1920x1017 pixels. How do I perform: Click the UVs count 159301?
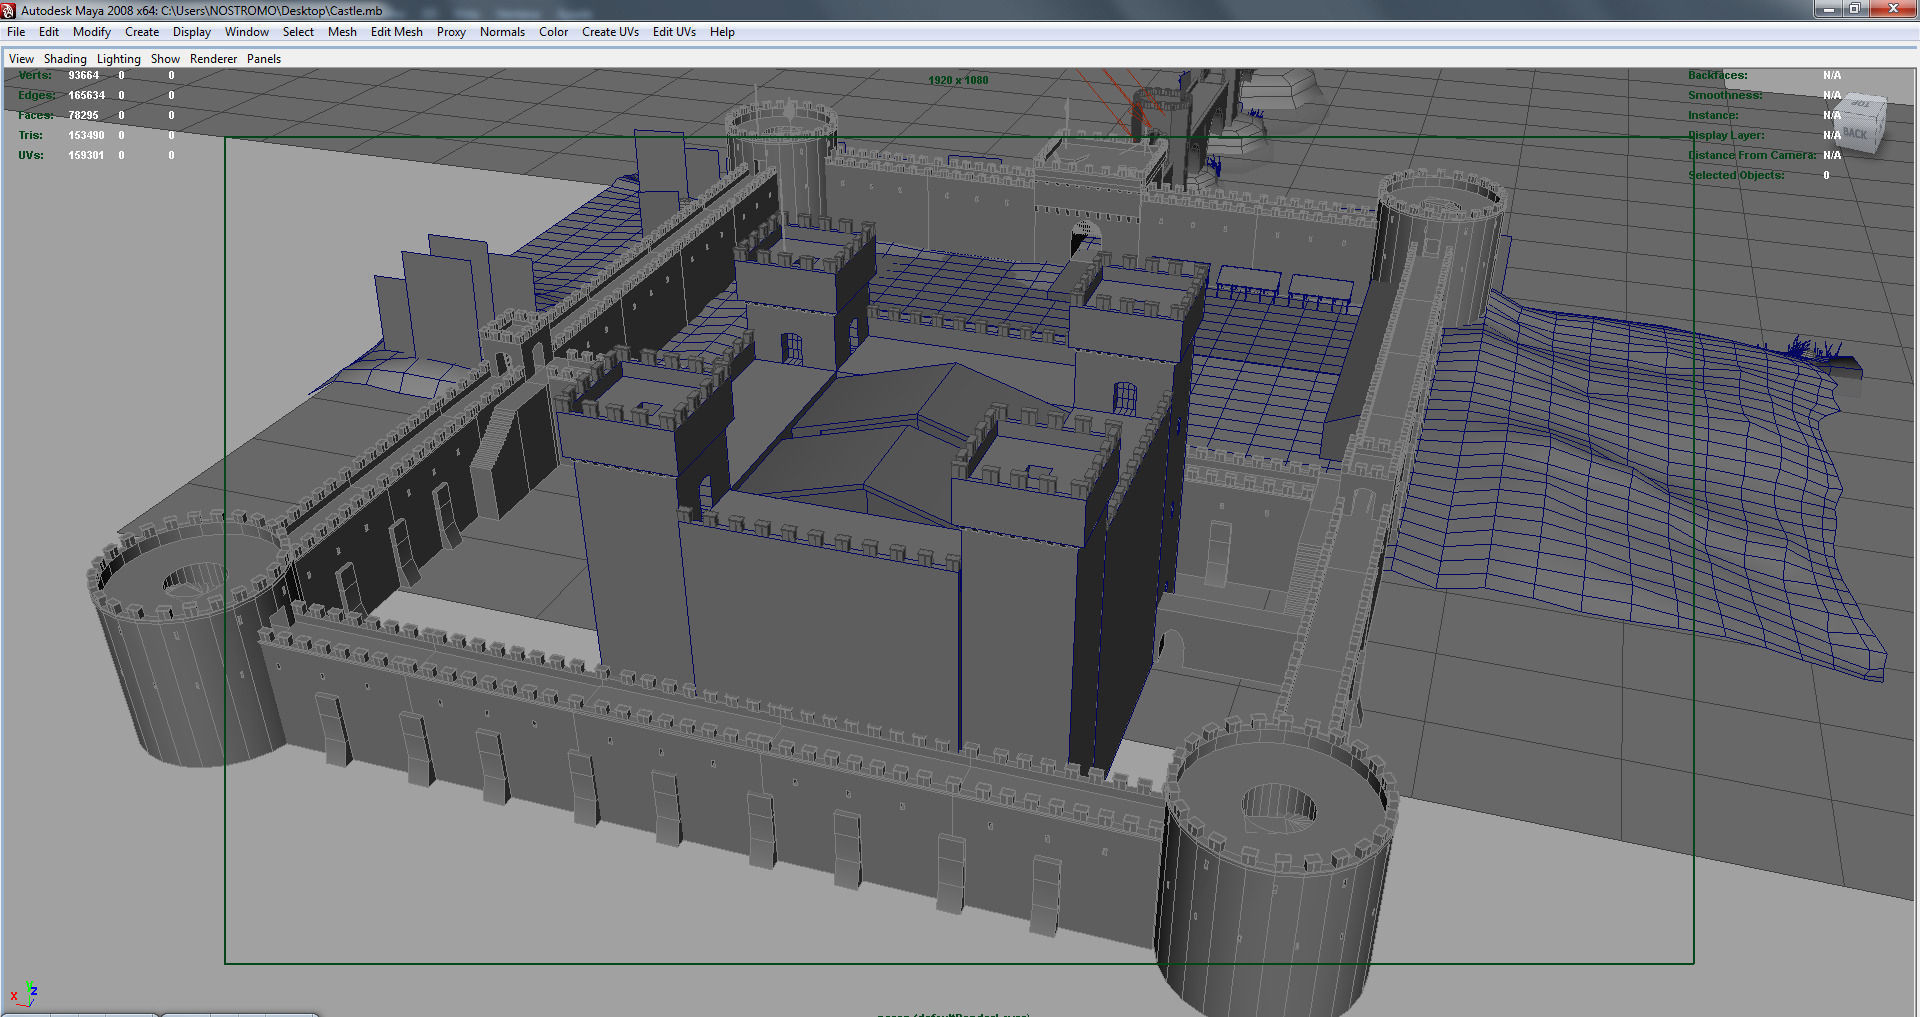86,155
